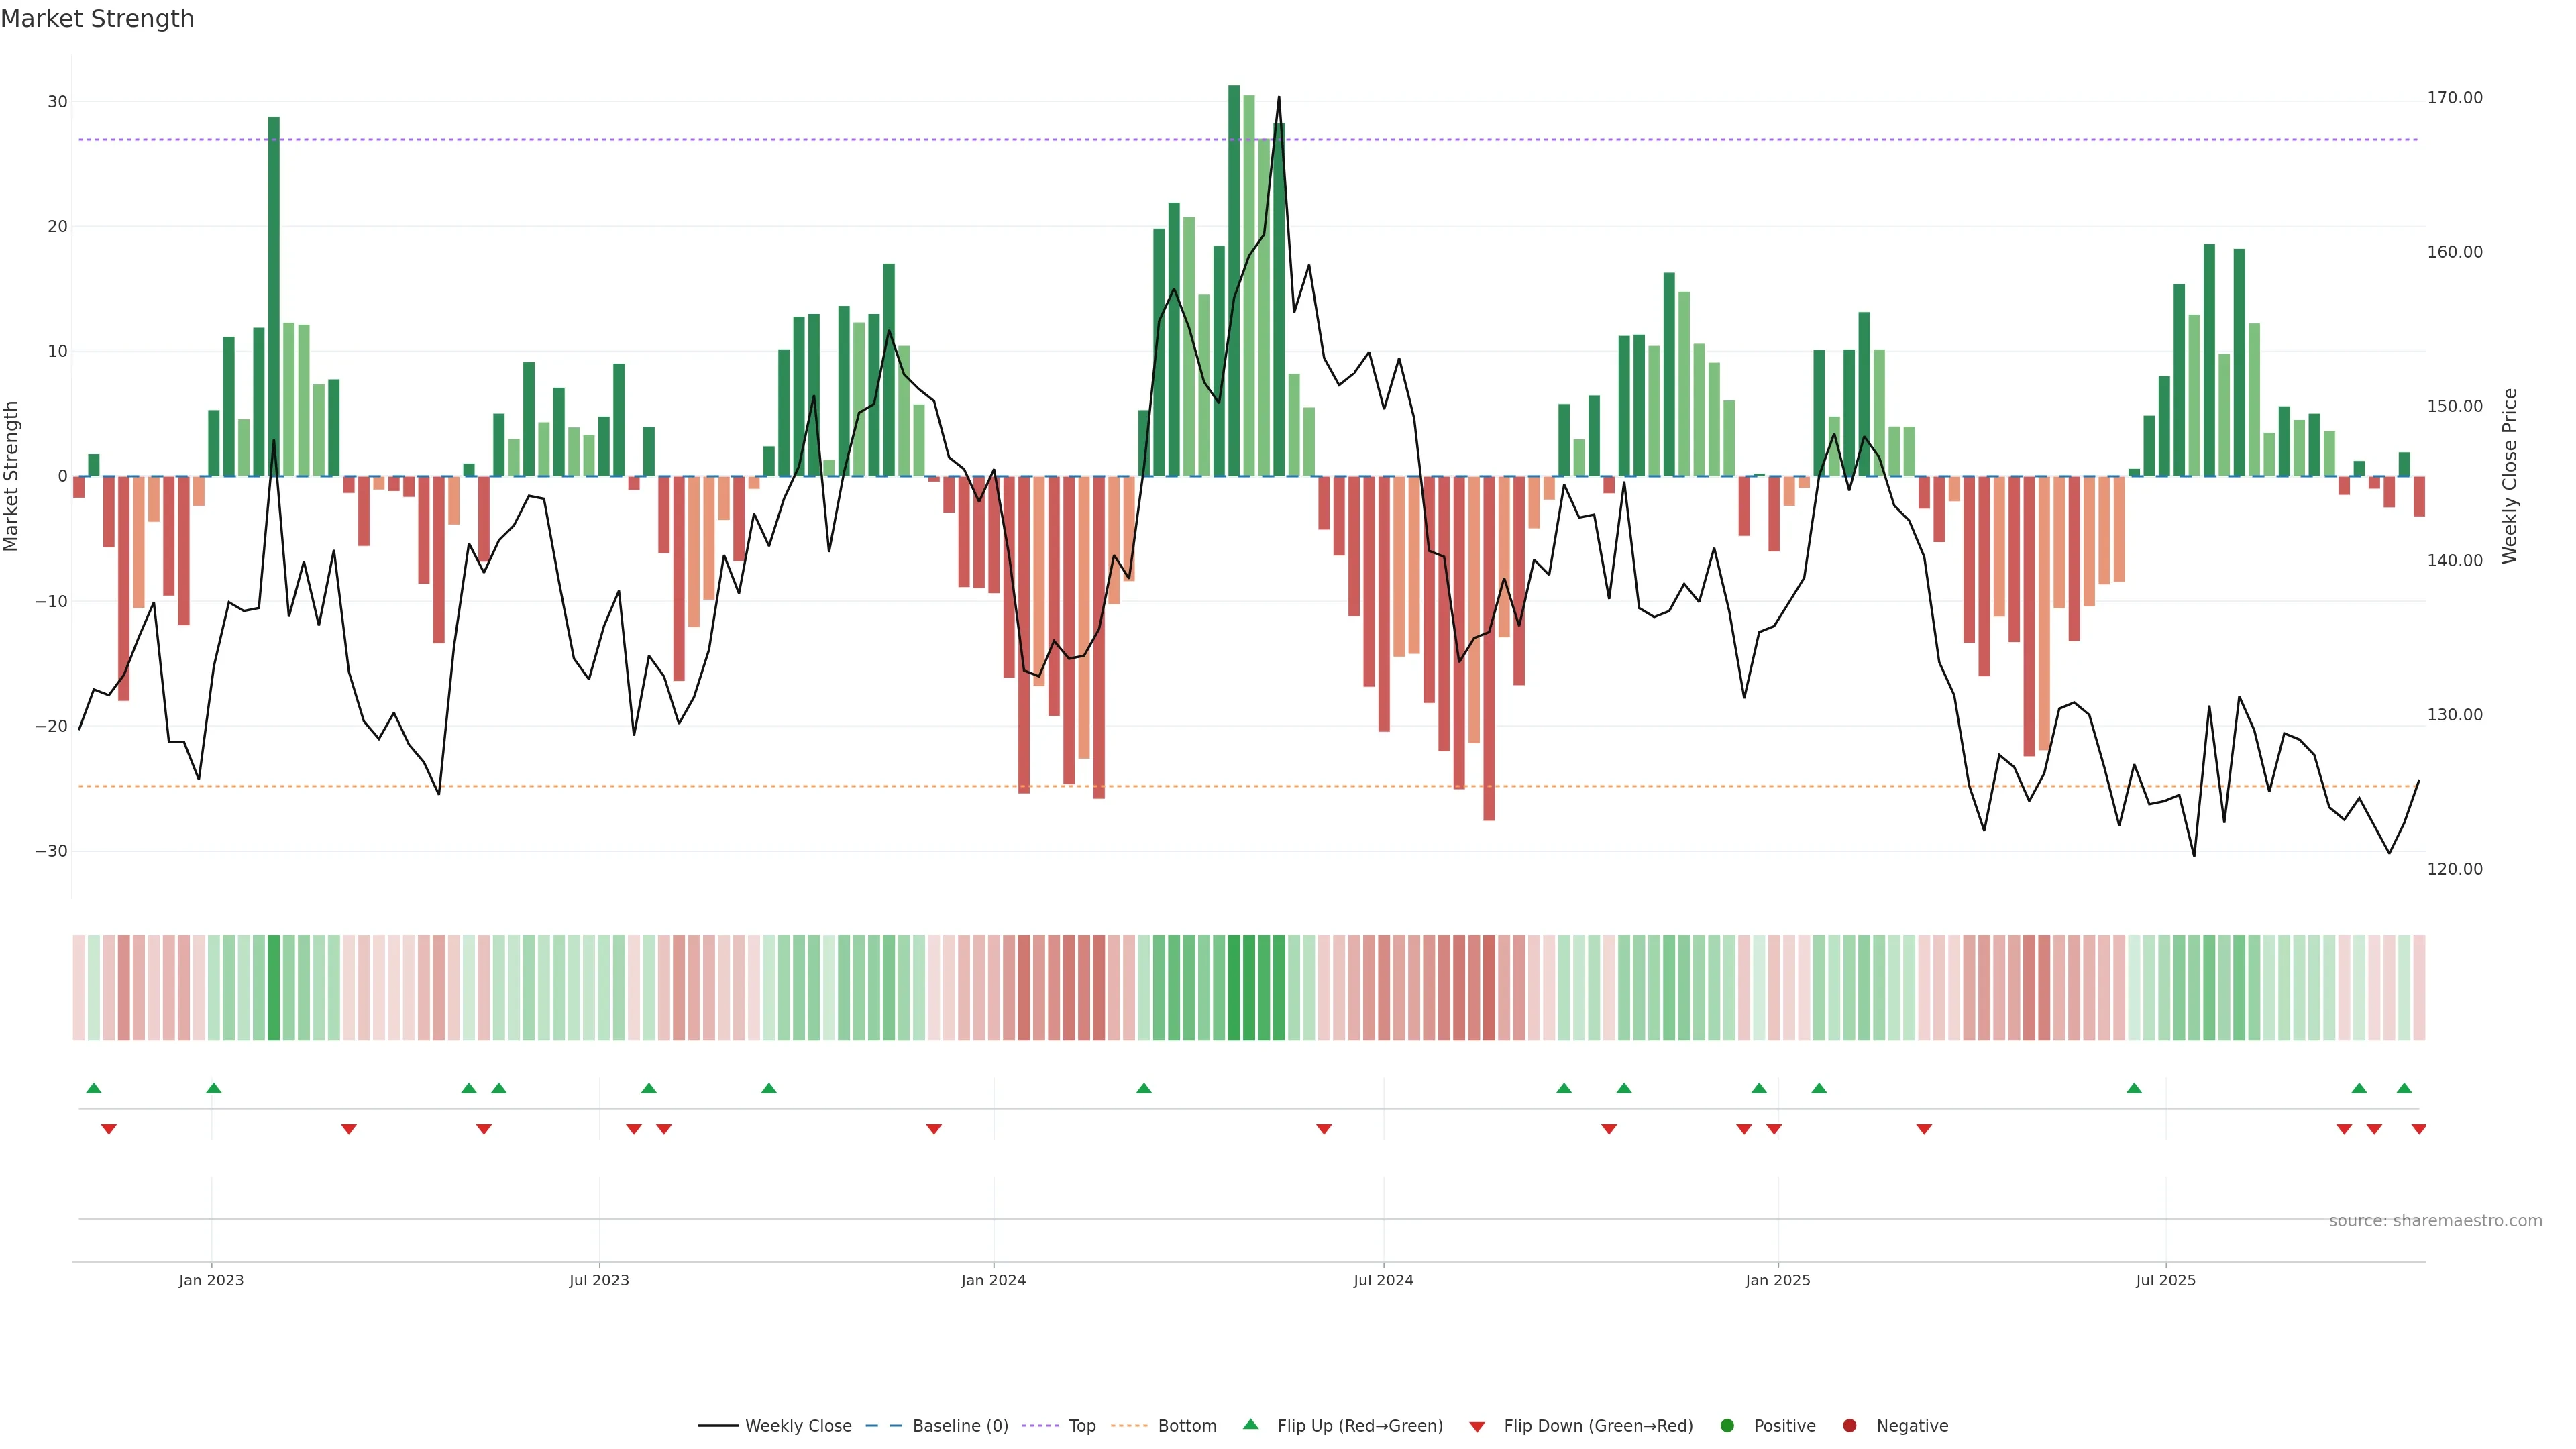
Task: Click the Flip Up green triangle legend icon
Action: (1250, 1424)
